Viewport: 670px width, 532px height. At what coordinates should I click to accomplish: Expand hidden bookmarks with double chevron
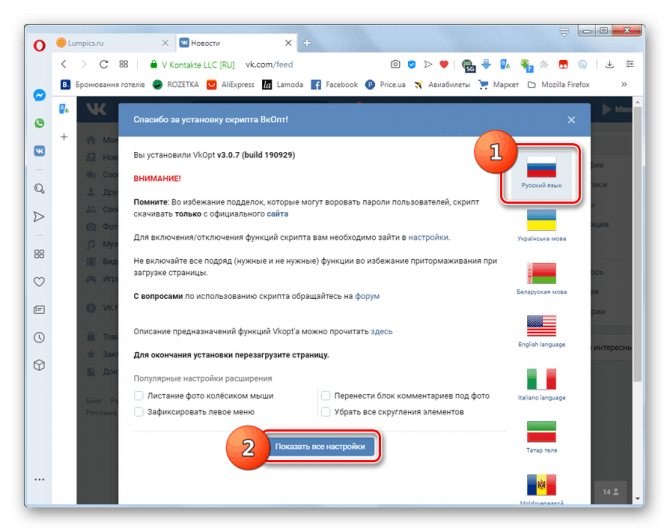624,85
